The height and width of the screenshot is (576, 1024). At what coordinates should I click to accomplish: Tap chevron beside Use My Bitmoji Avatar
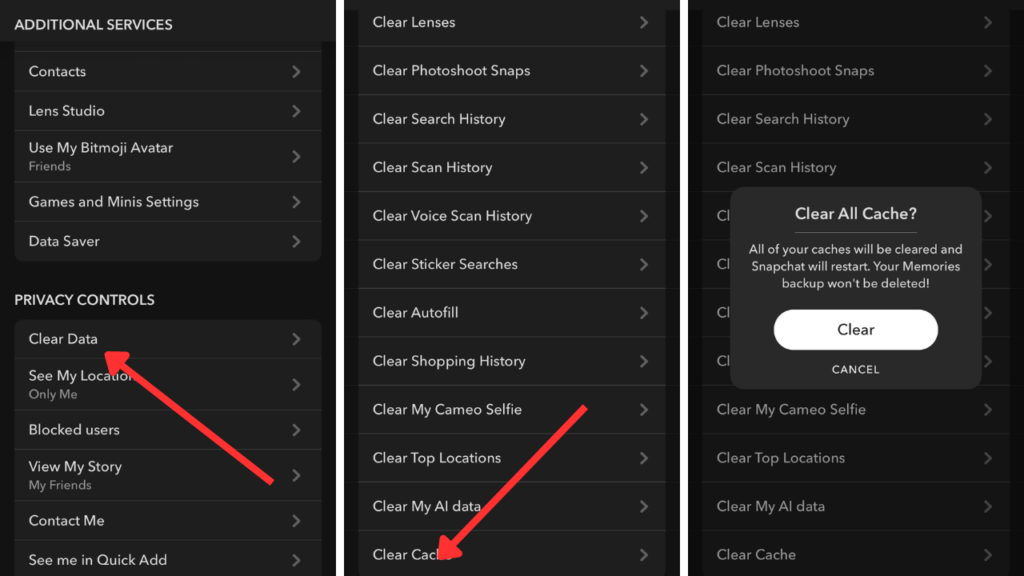296,156
